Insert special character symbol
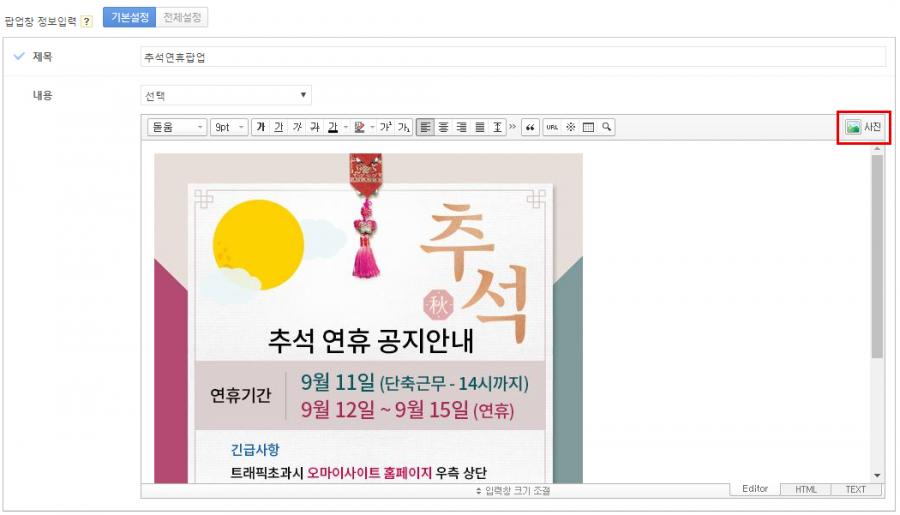The width and height of the screenshot is (900, 515). (570, 128)
